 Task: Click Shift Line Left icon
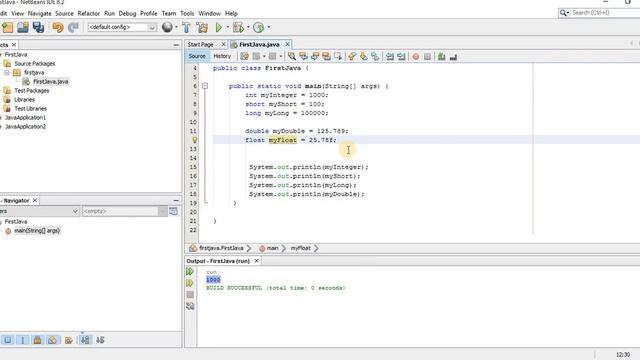point(390,56)
